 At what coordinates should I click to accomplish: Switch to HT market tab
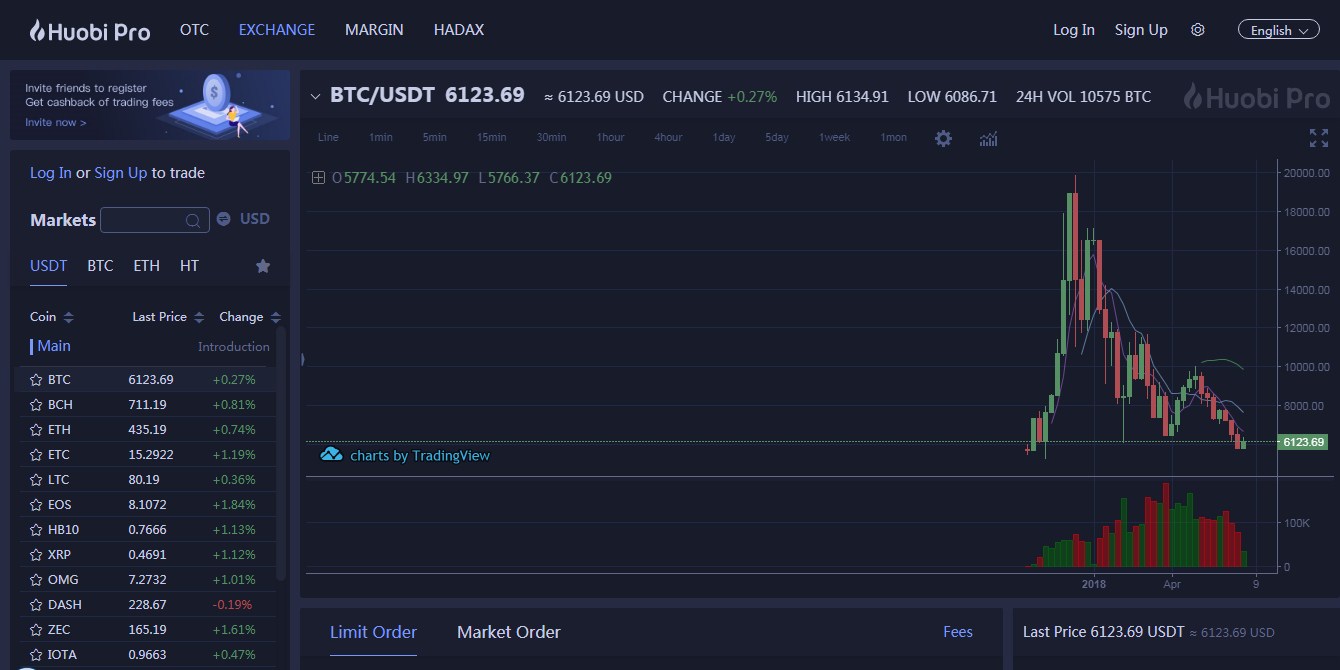pyautogui.click(x=189, y=266)
